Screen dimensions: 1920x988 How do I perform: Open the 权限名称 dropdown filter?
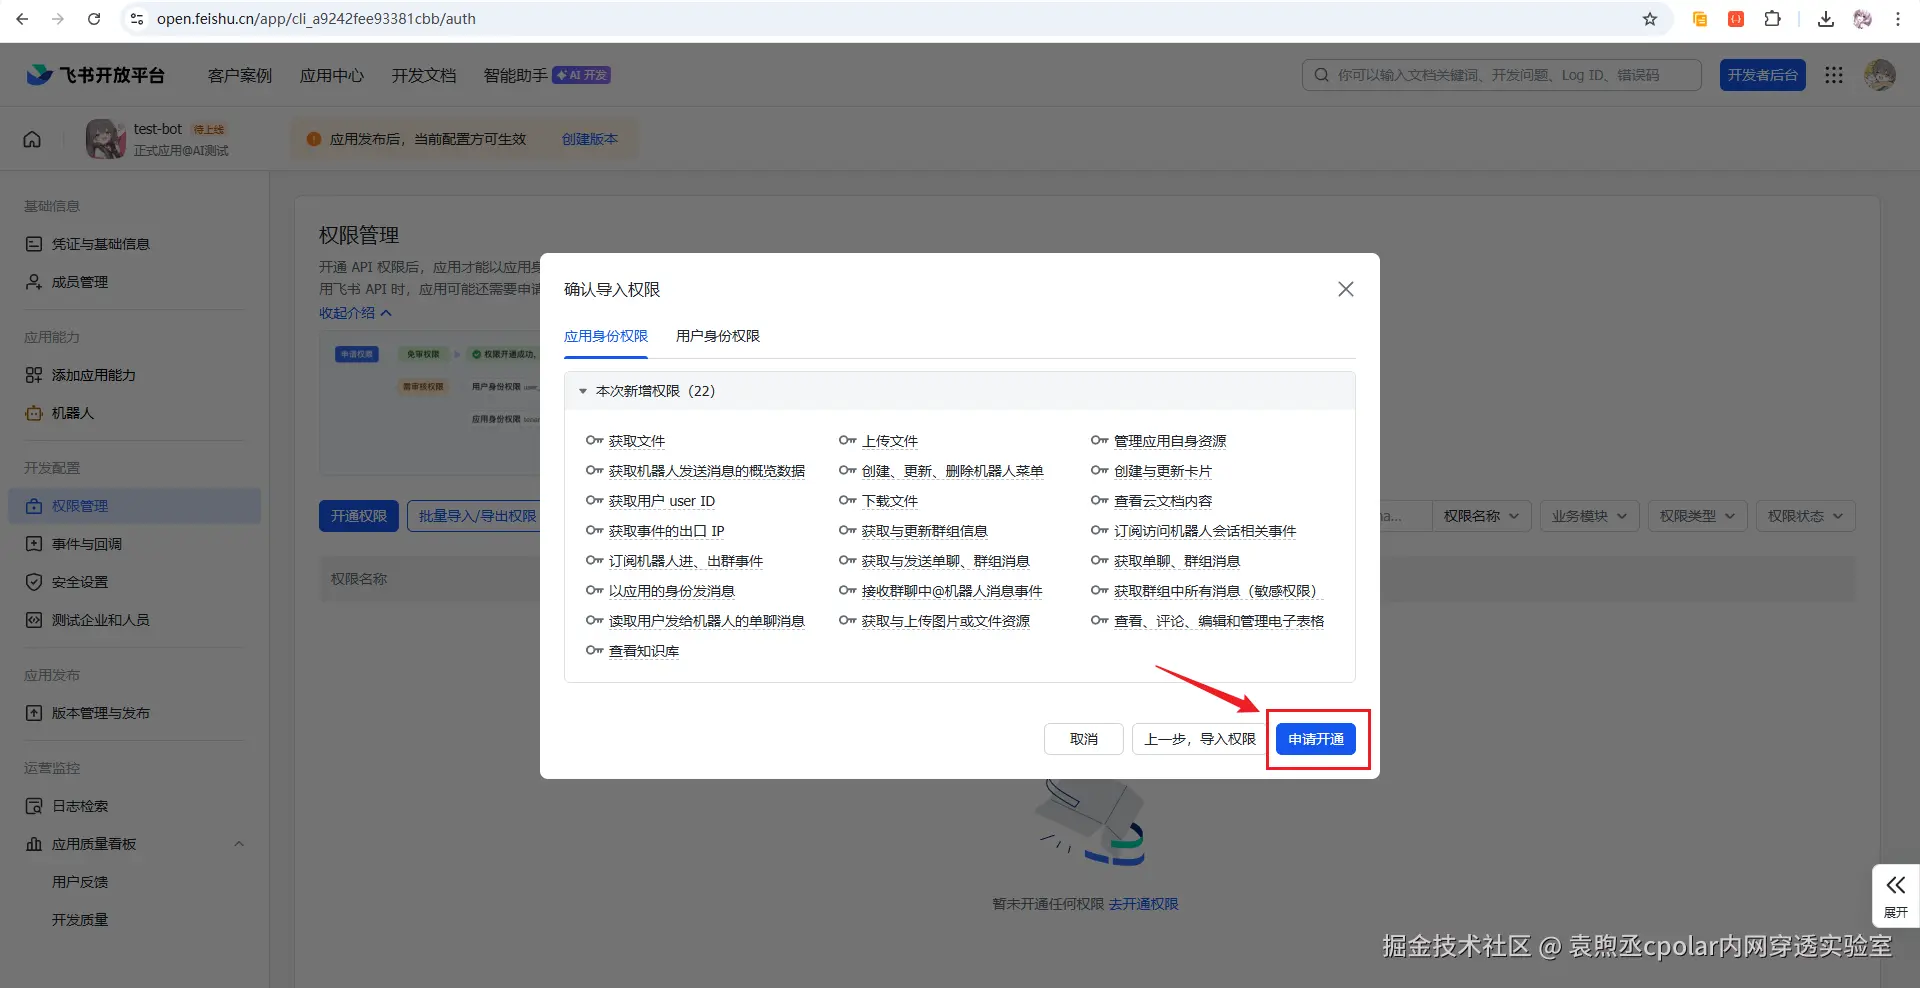1482,516
